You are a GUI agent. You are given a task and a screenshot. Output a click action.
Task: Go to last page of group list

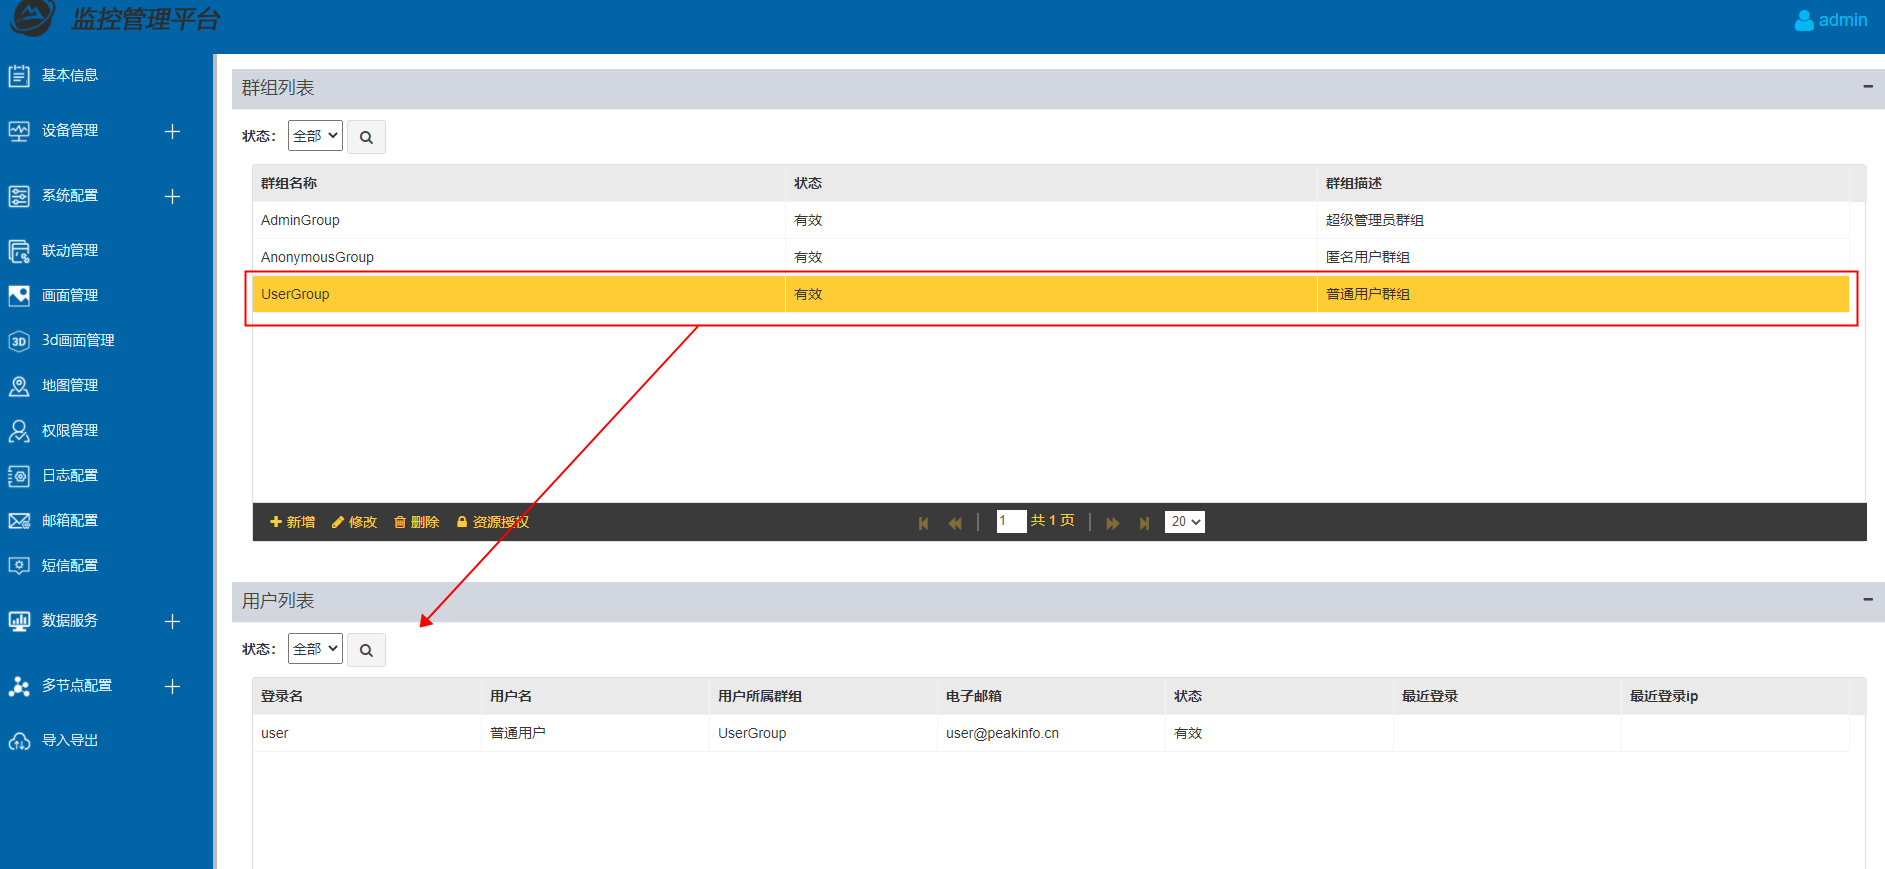(x=1144, y=523)
